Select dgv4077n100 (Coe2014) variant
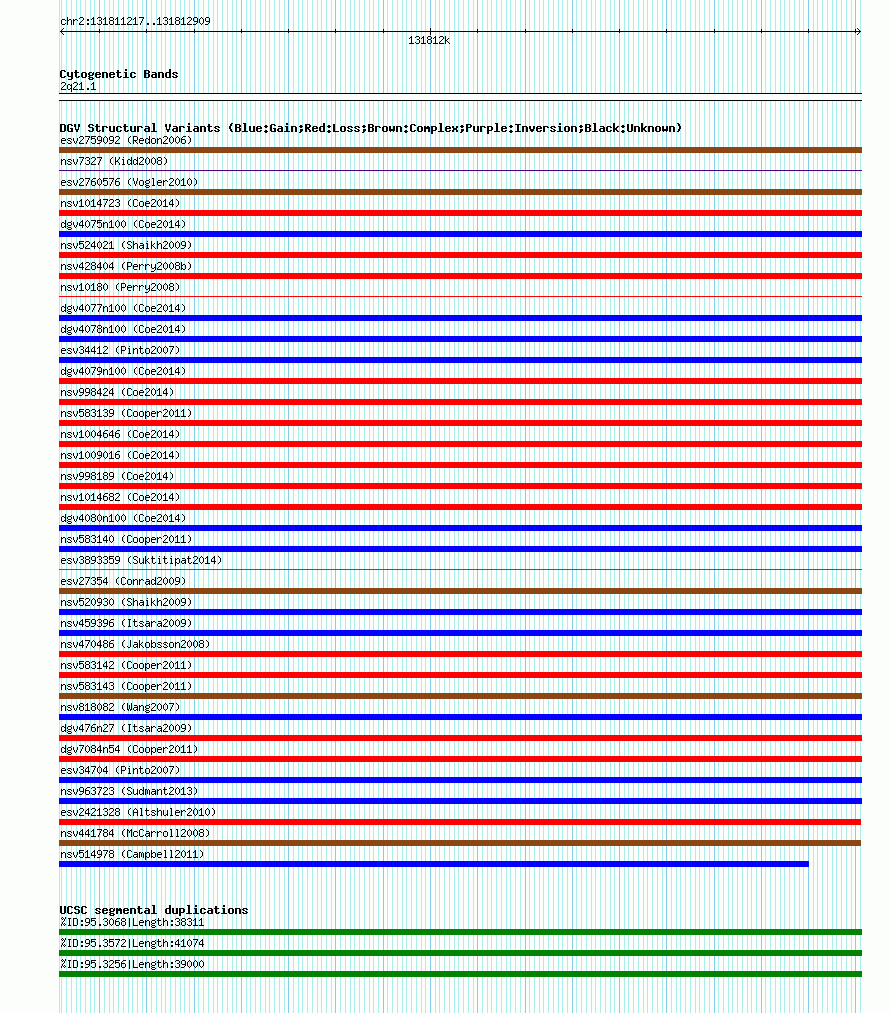Image resolution: width=890 pixels, height=1013 pixels. click(123, 308)
